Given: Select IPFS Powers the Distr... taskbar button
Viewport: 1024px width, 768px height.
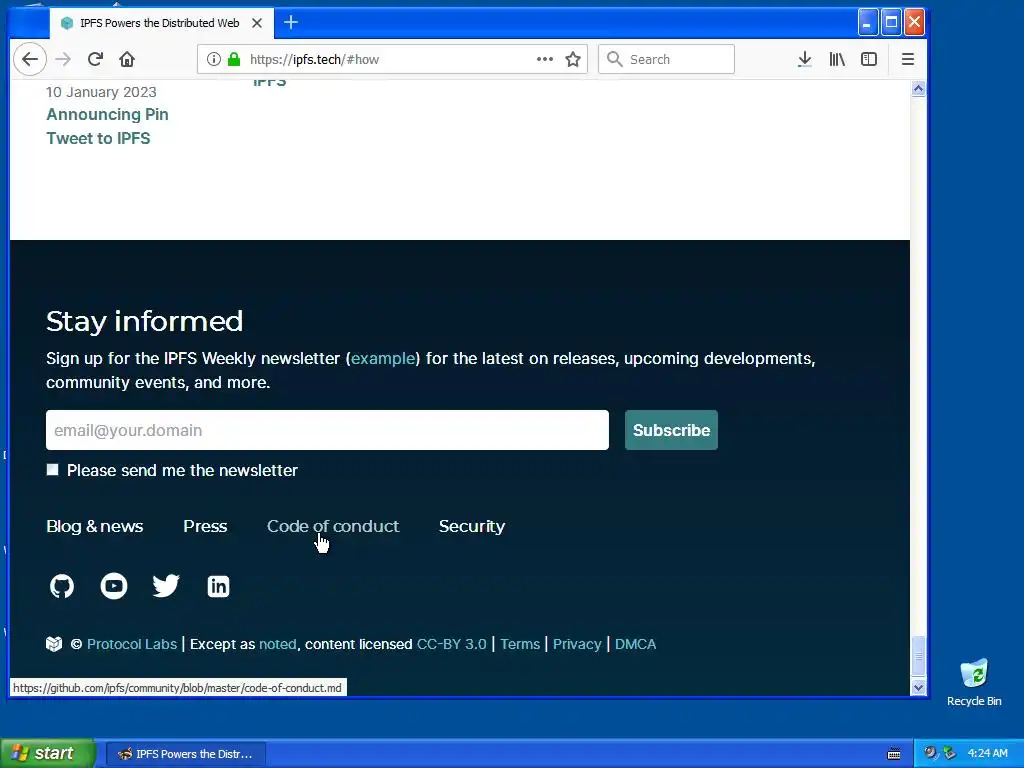Looking at the screenshot, I should (x=185, y=754).
